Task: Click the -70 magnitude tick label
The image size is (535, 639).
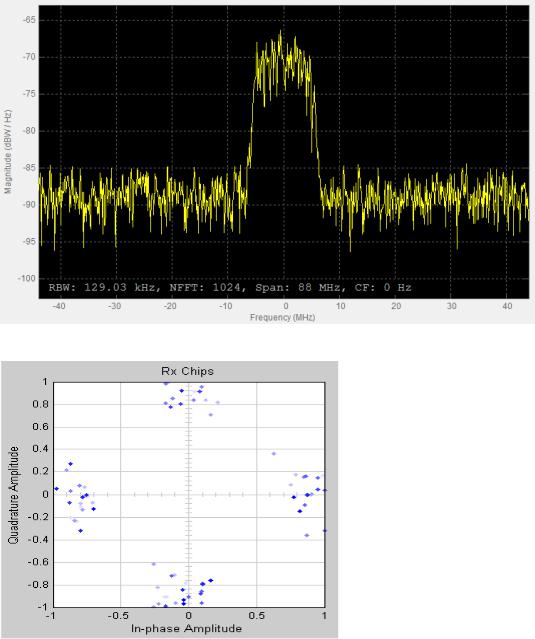Action: click(28, 57)
